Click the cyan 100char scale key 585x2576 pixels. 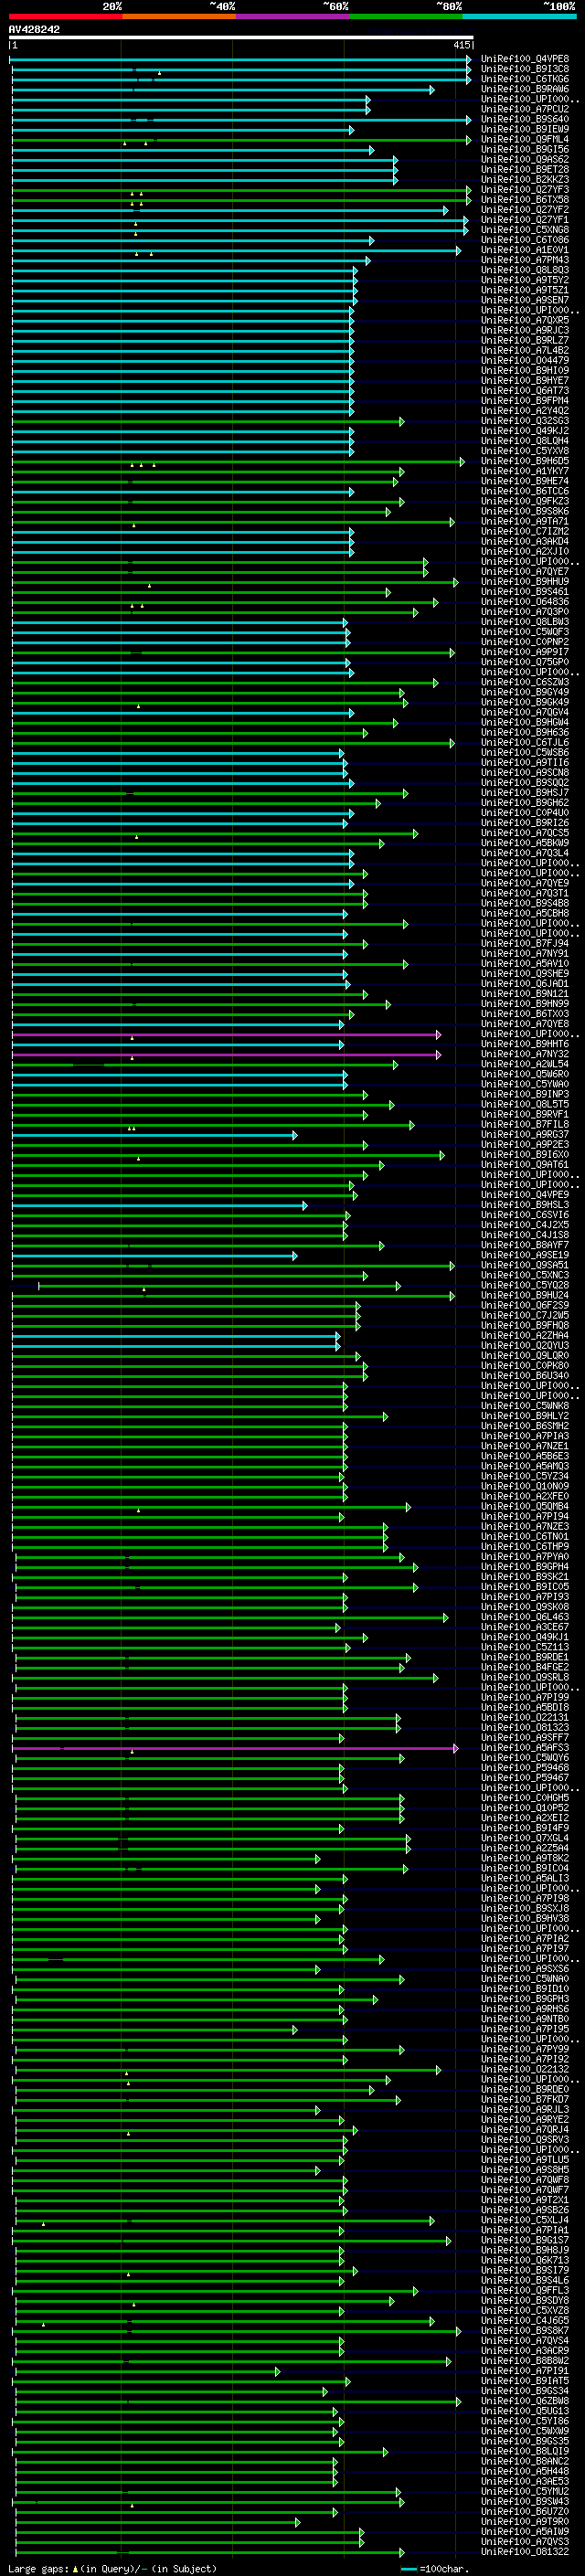409,2569
